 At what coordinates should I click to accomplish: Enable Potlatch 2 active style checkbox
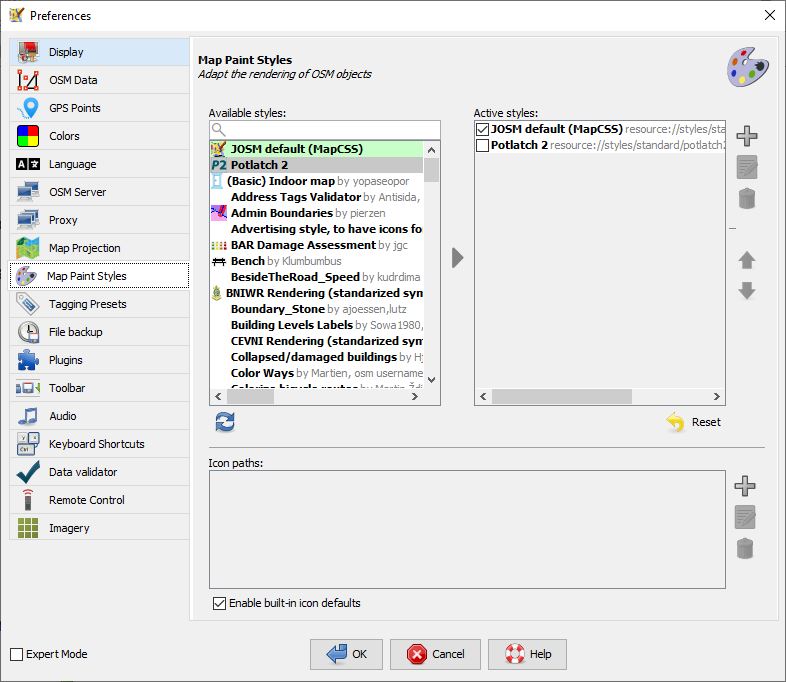click(482, 145)
